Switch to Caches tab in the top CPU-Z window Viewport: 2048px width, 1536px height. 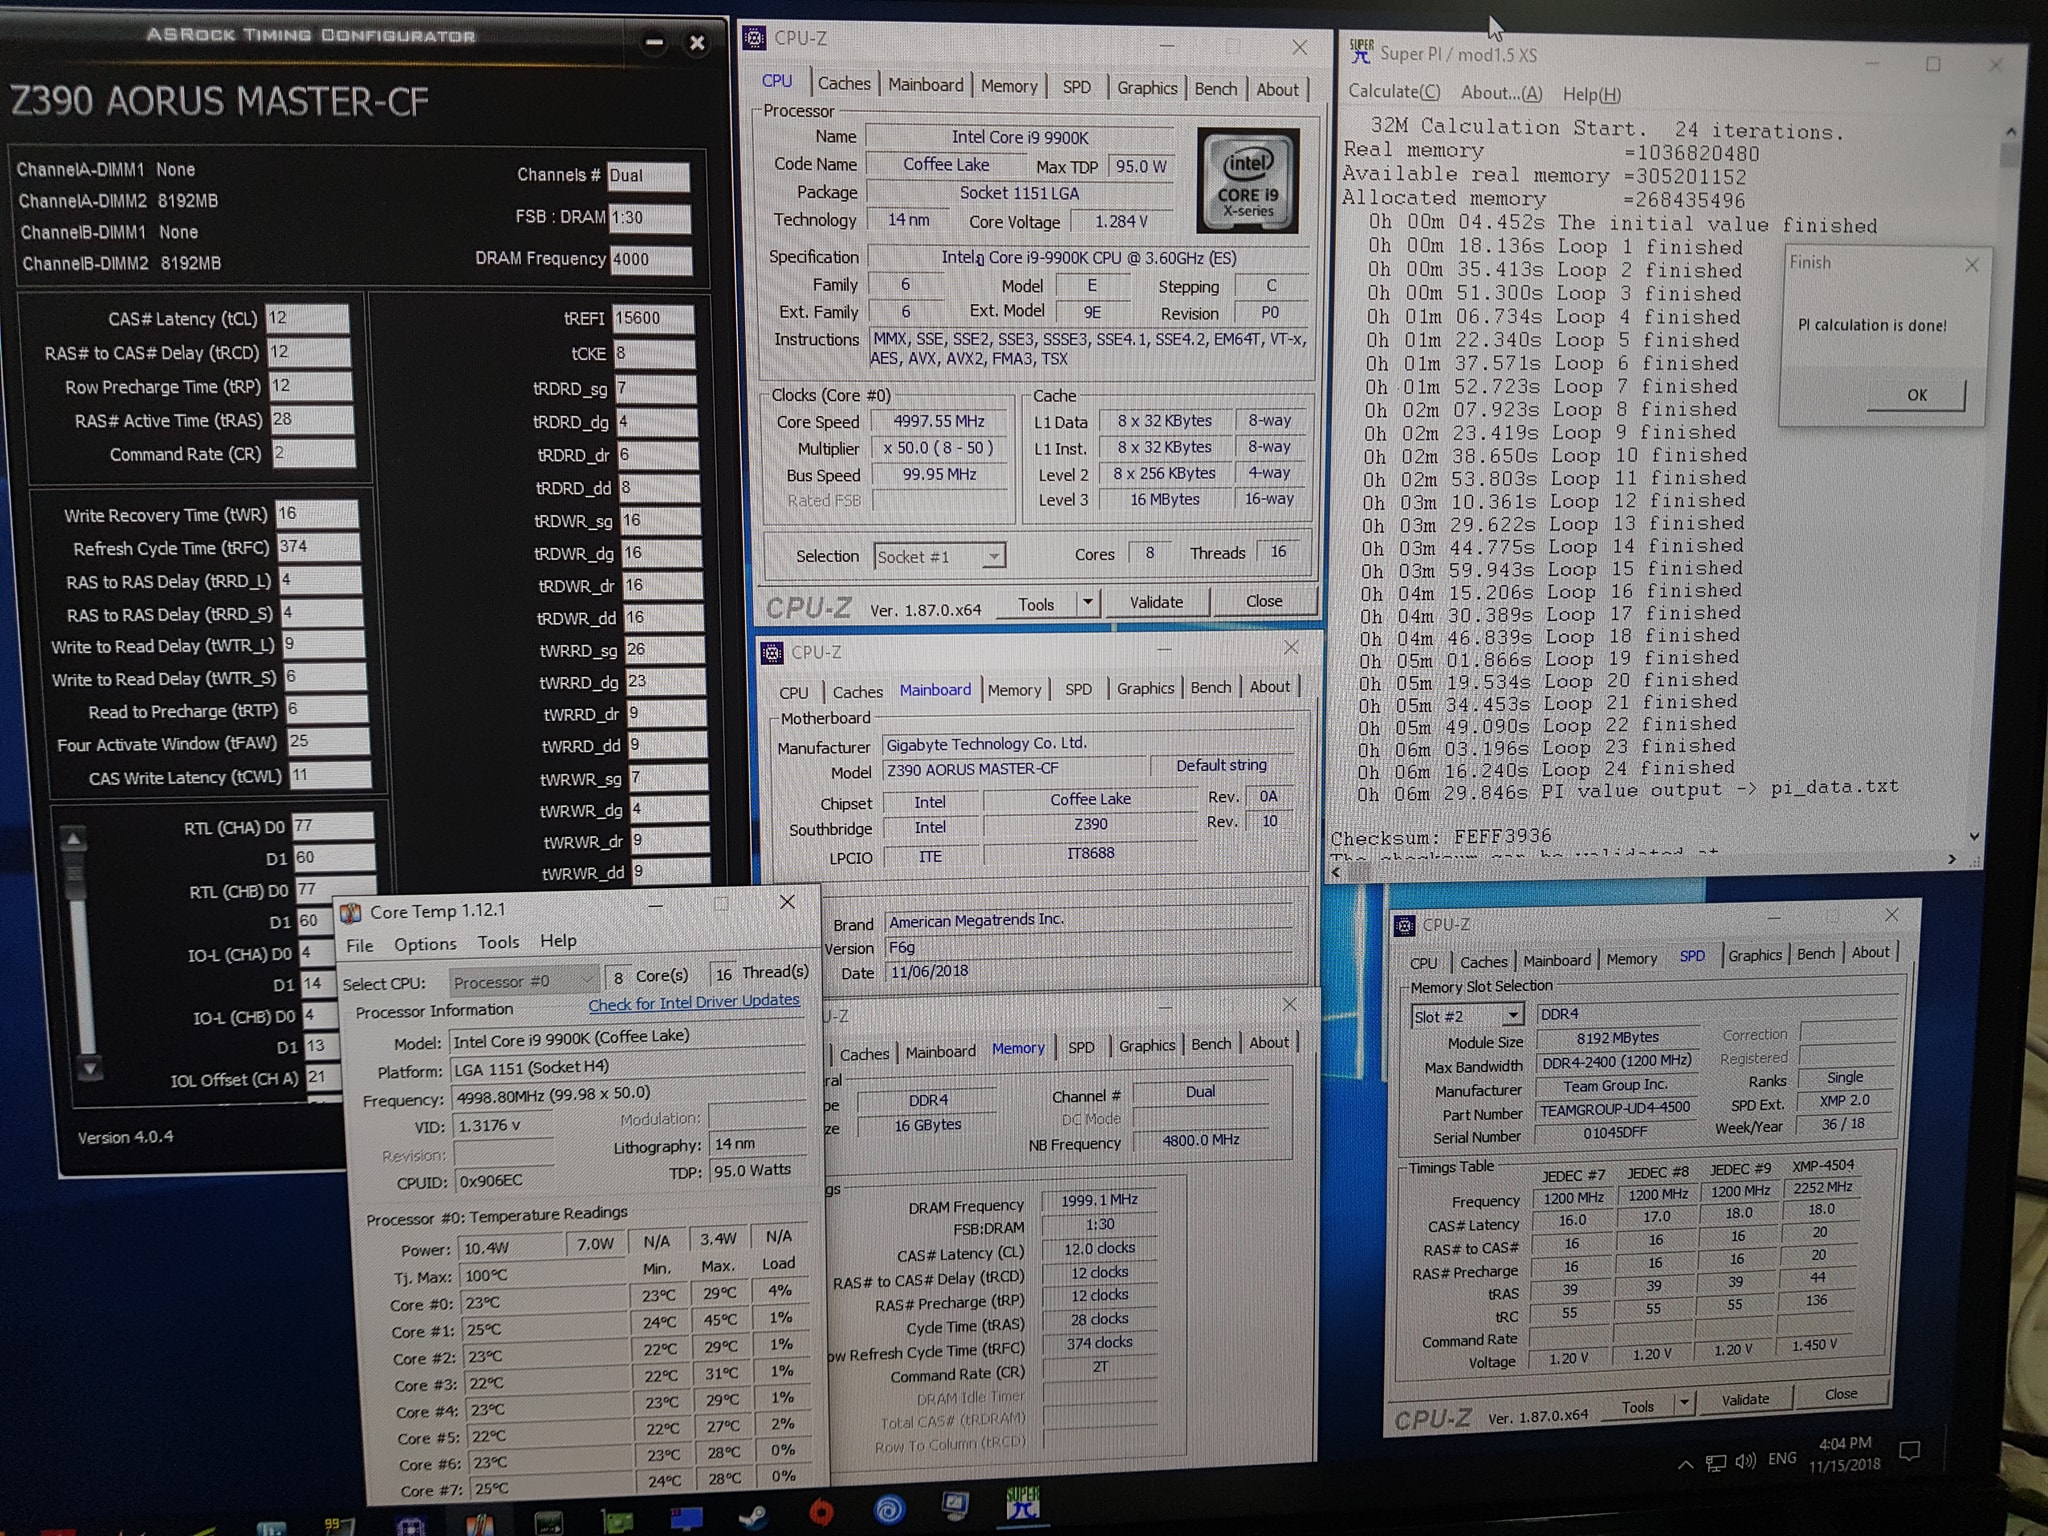844,84
